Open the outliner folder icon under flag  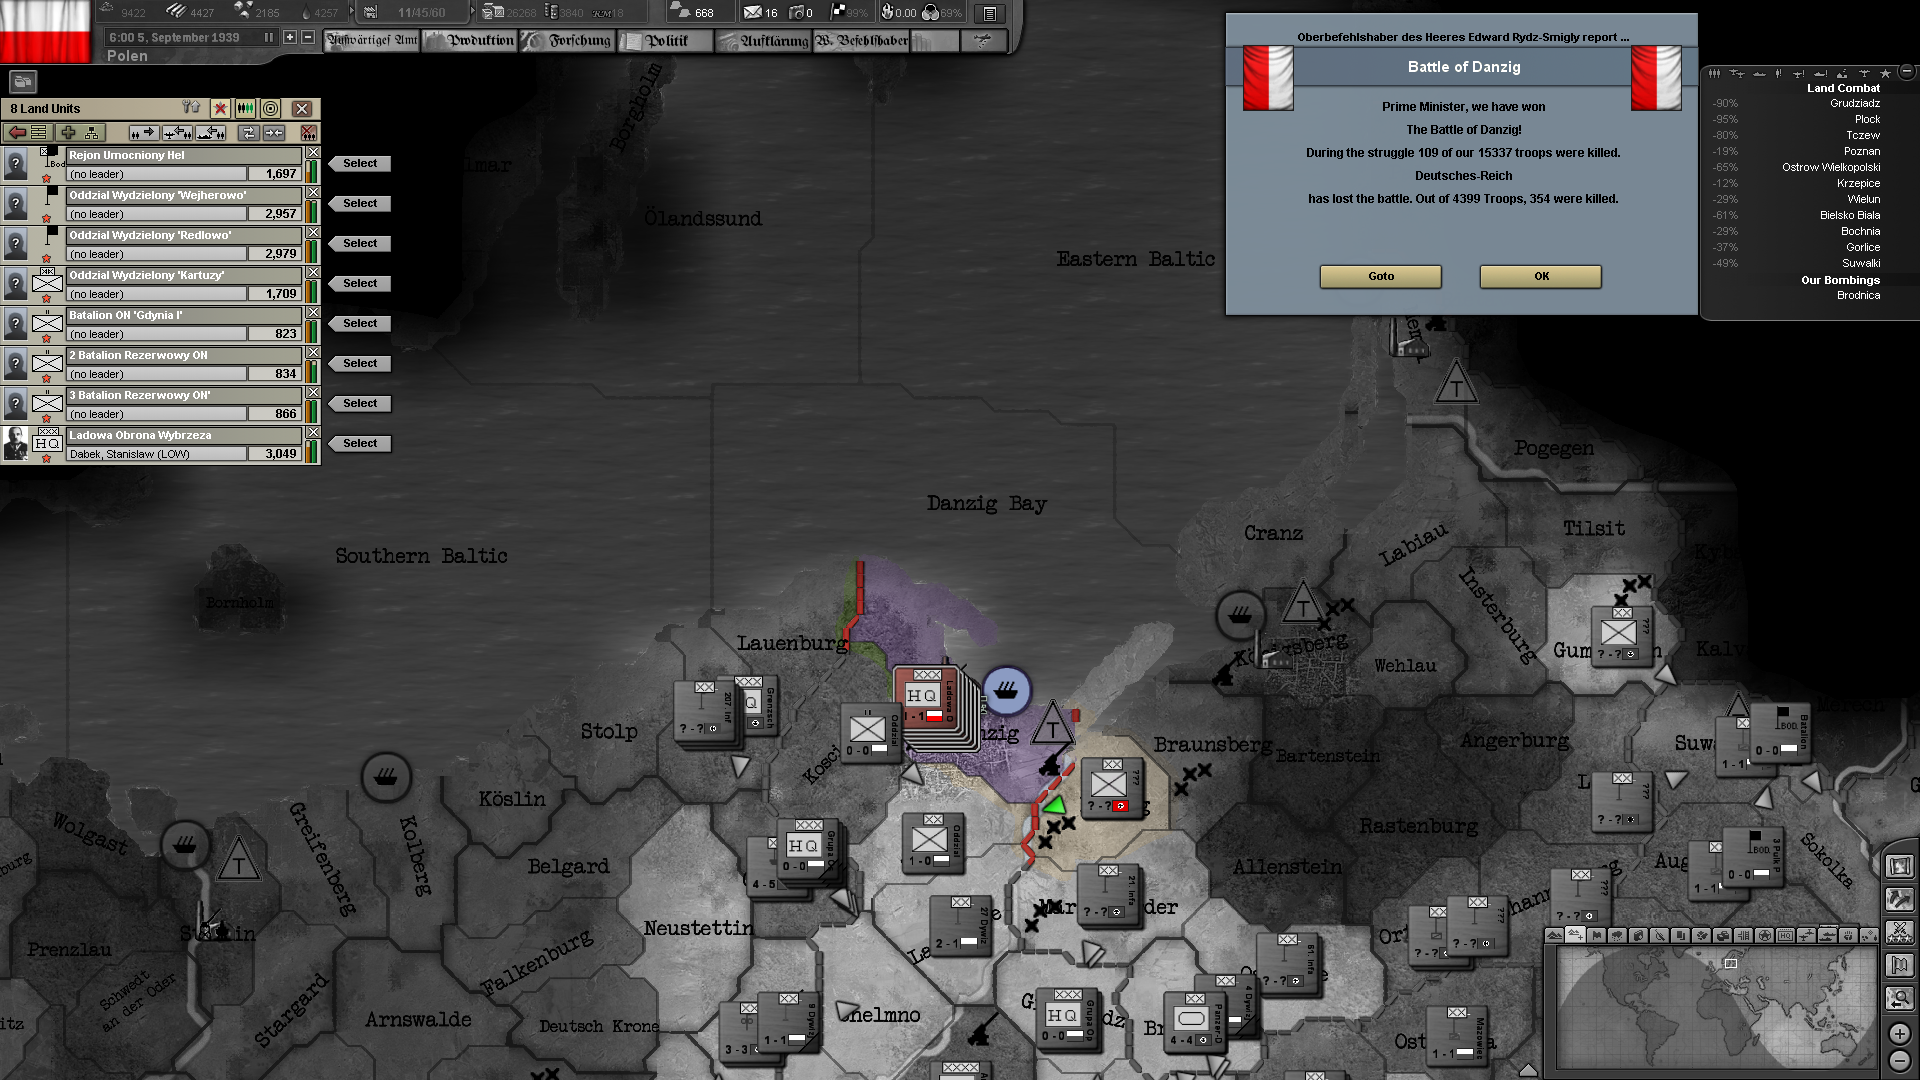coord(23,81)
